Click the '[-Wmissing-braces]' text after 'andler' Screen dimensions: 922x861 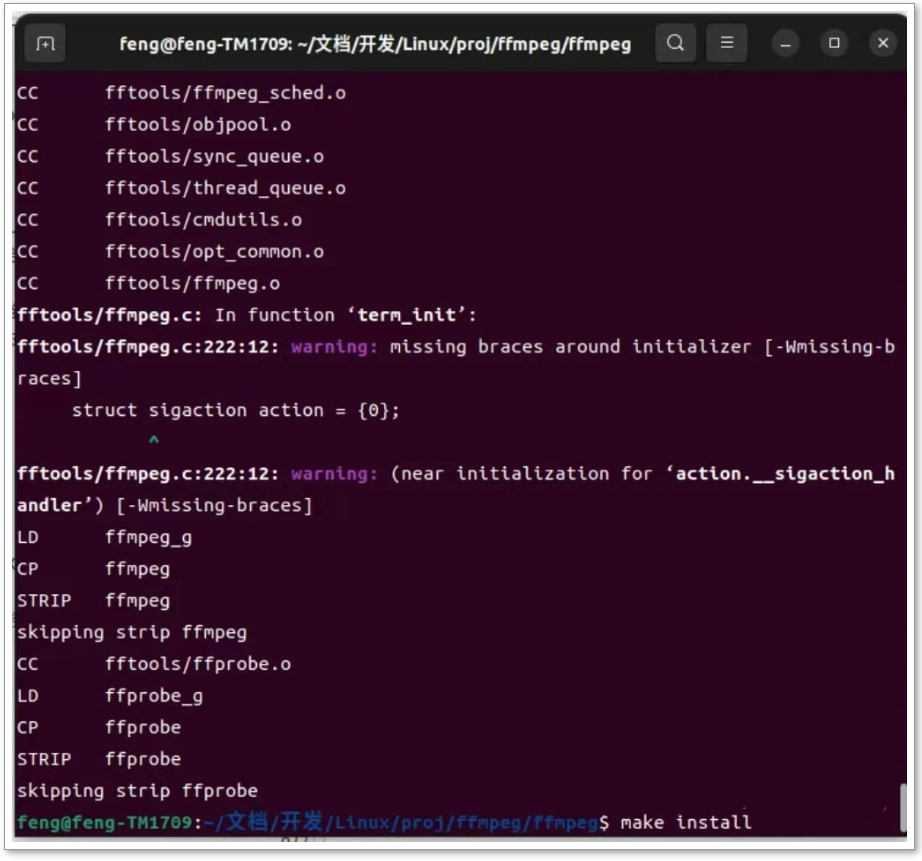point(214,506)
